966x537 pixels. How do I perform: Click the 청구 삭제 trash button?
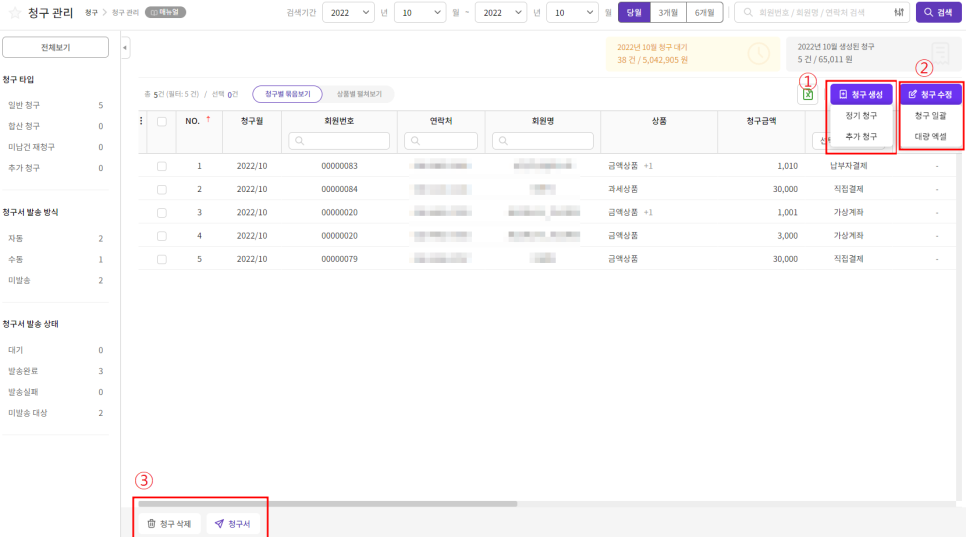[169, 524]
